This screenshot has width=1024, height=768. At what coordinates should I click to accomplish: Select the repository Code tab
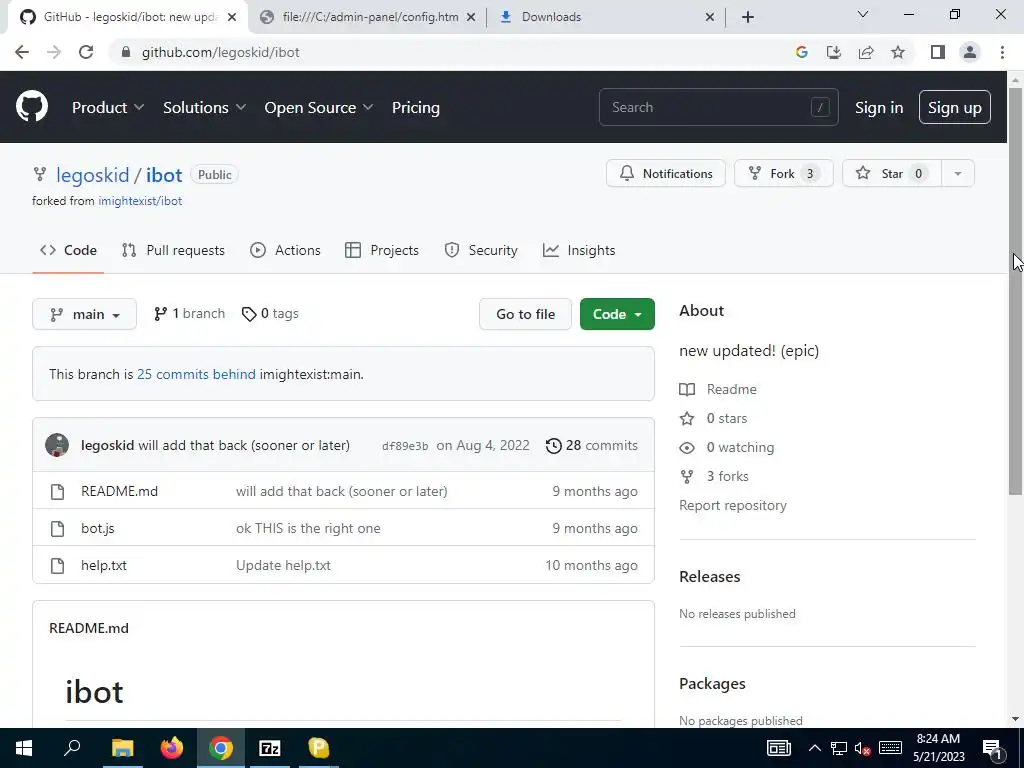(68, 251)
